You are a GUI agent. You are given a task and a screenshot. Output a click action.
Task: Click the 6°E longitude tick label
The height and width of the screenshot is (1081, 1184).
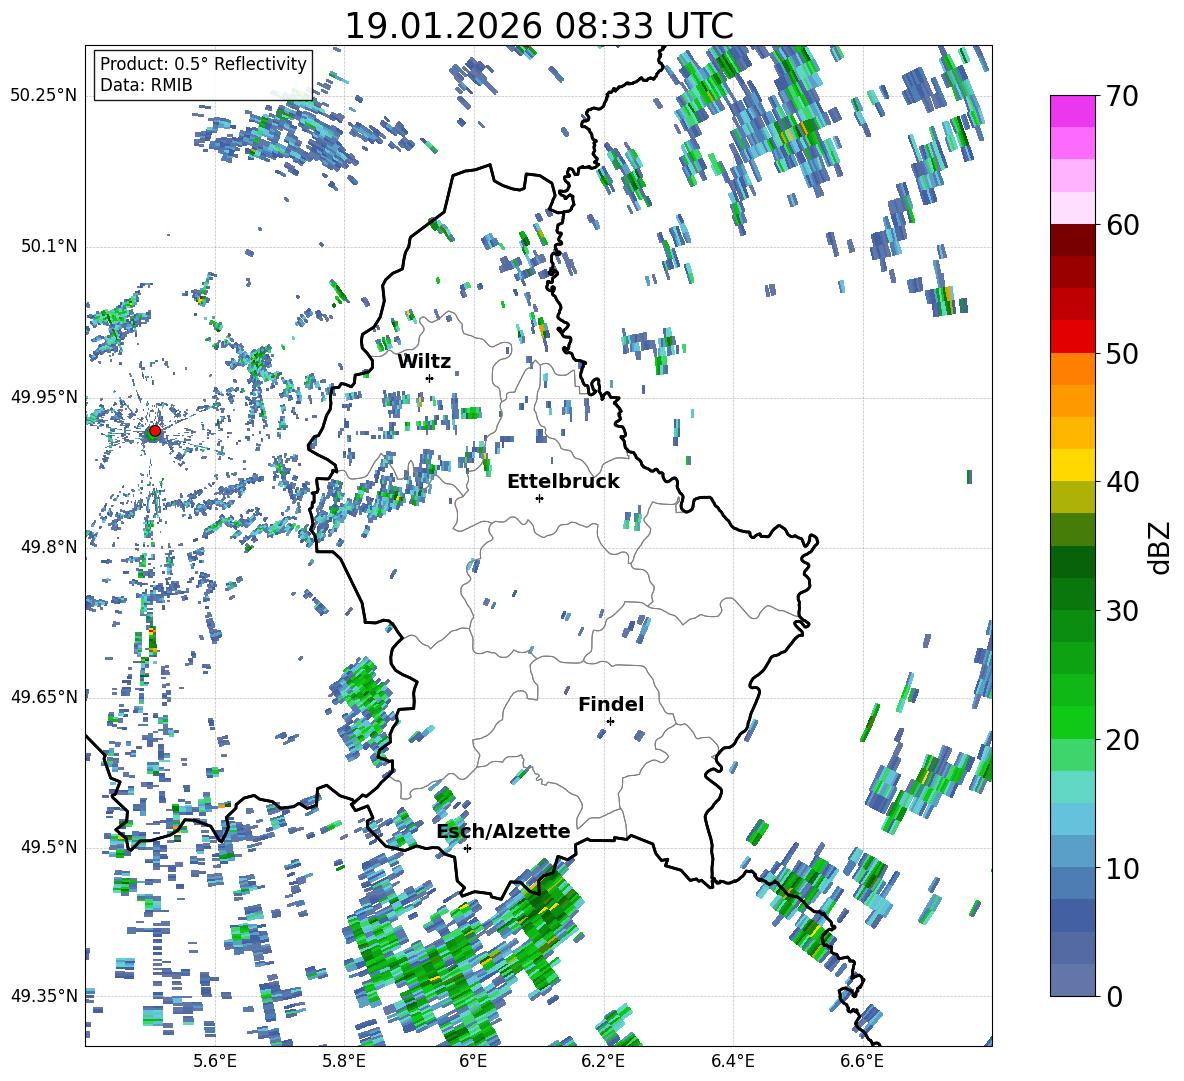473,1062
